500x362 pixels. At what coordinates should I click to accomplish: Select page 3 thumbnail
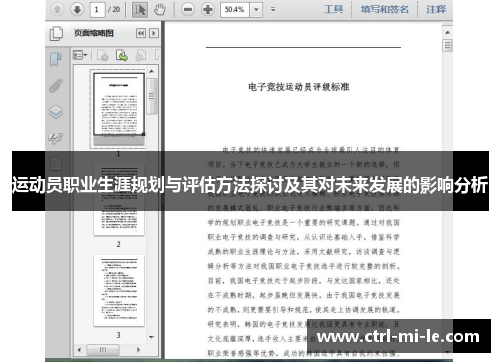coord(119,291)
